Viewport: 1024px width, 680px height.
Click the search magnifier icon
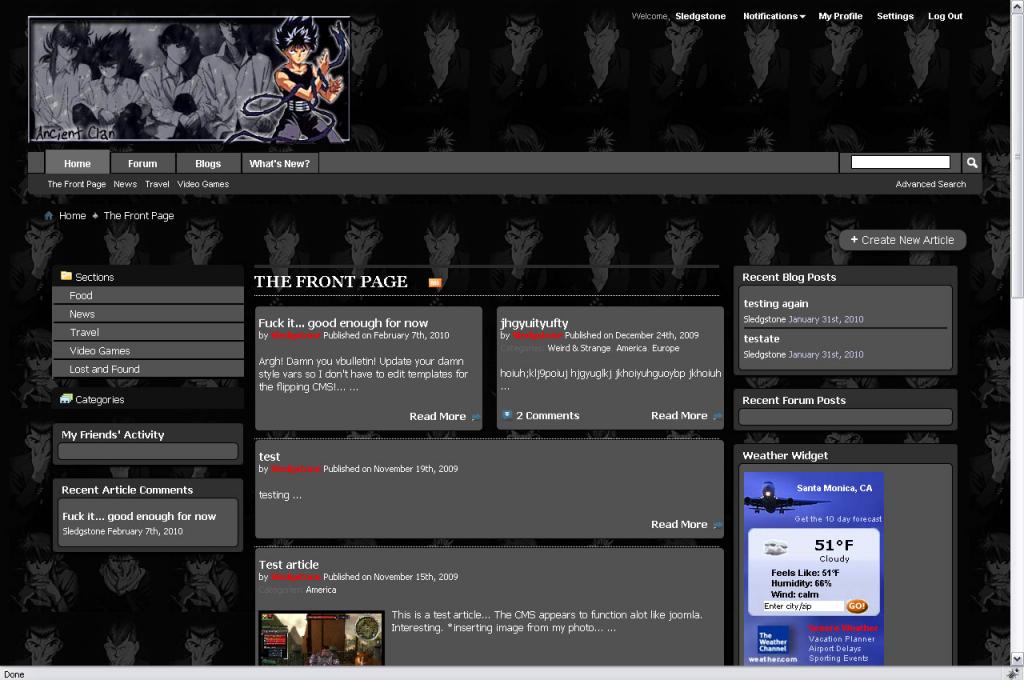tap(972, 163)
